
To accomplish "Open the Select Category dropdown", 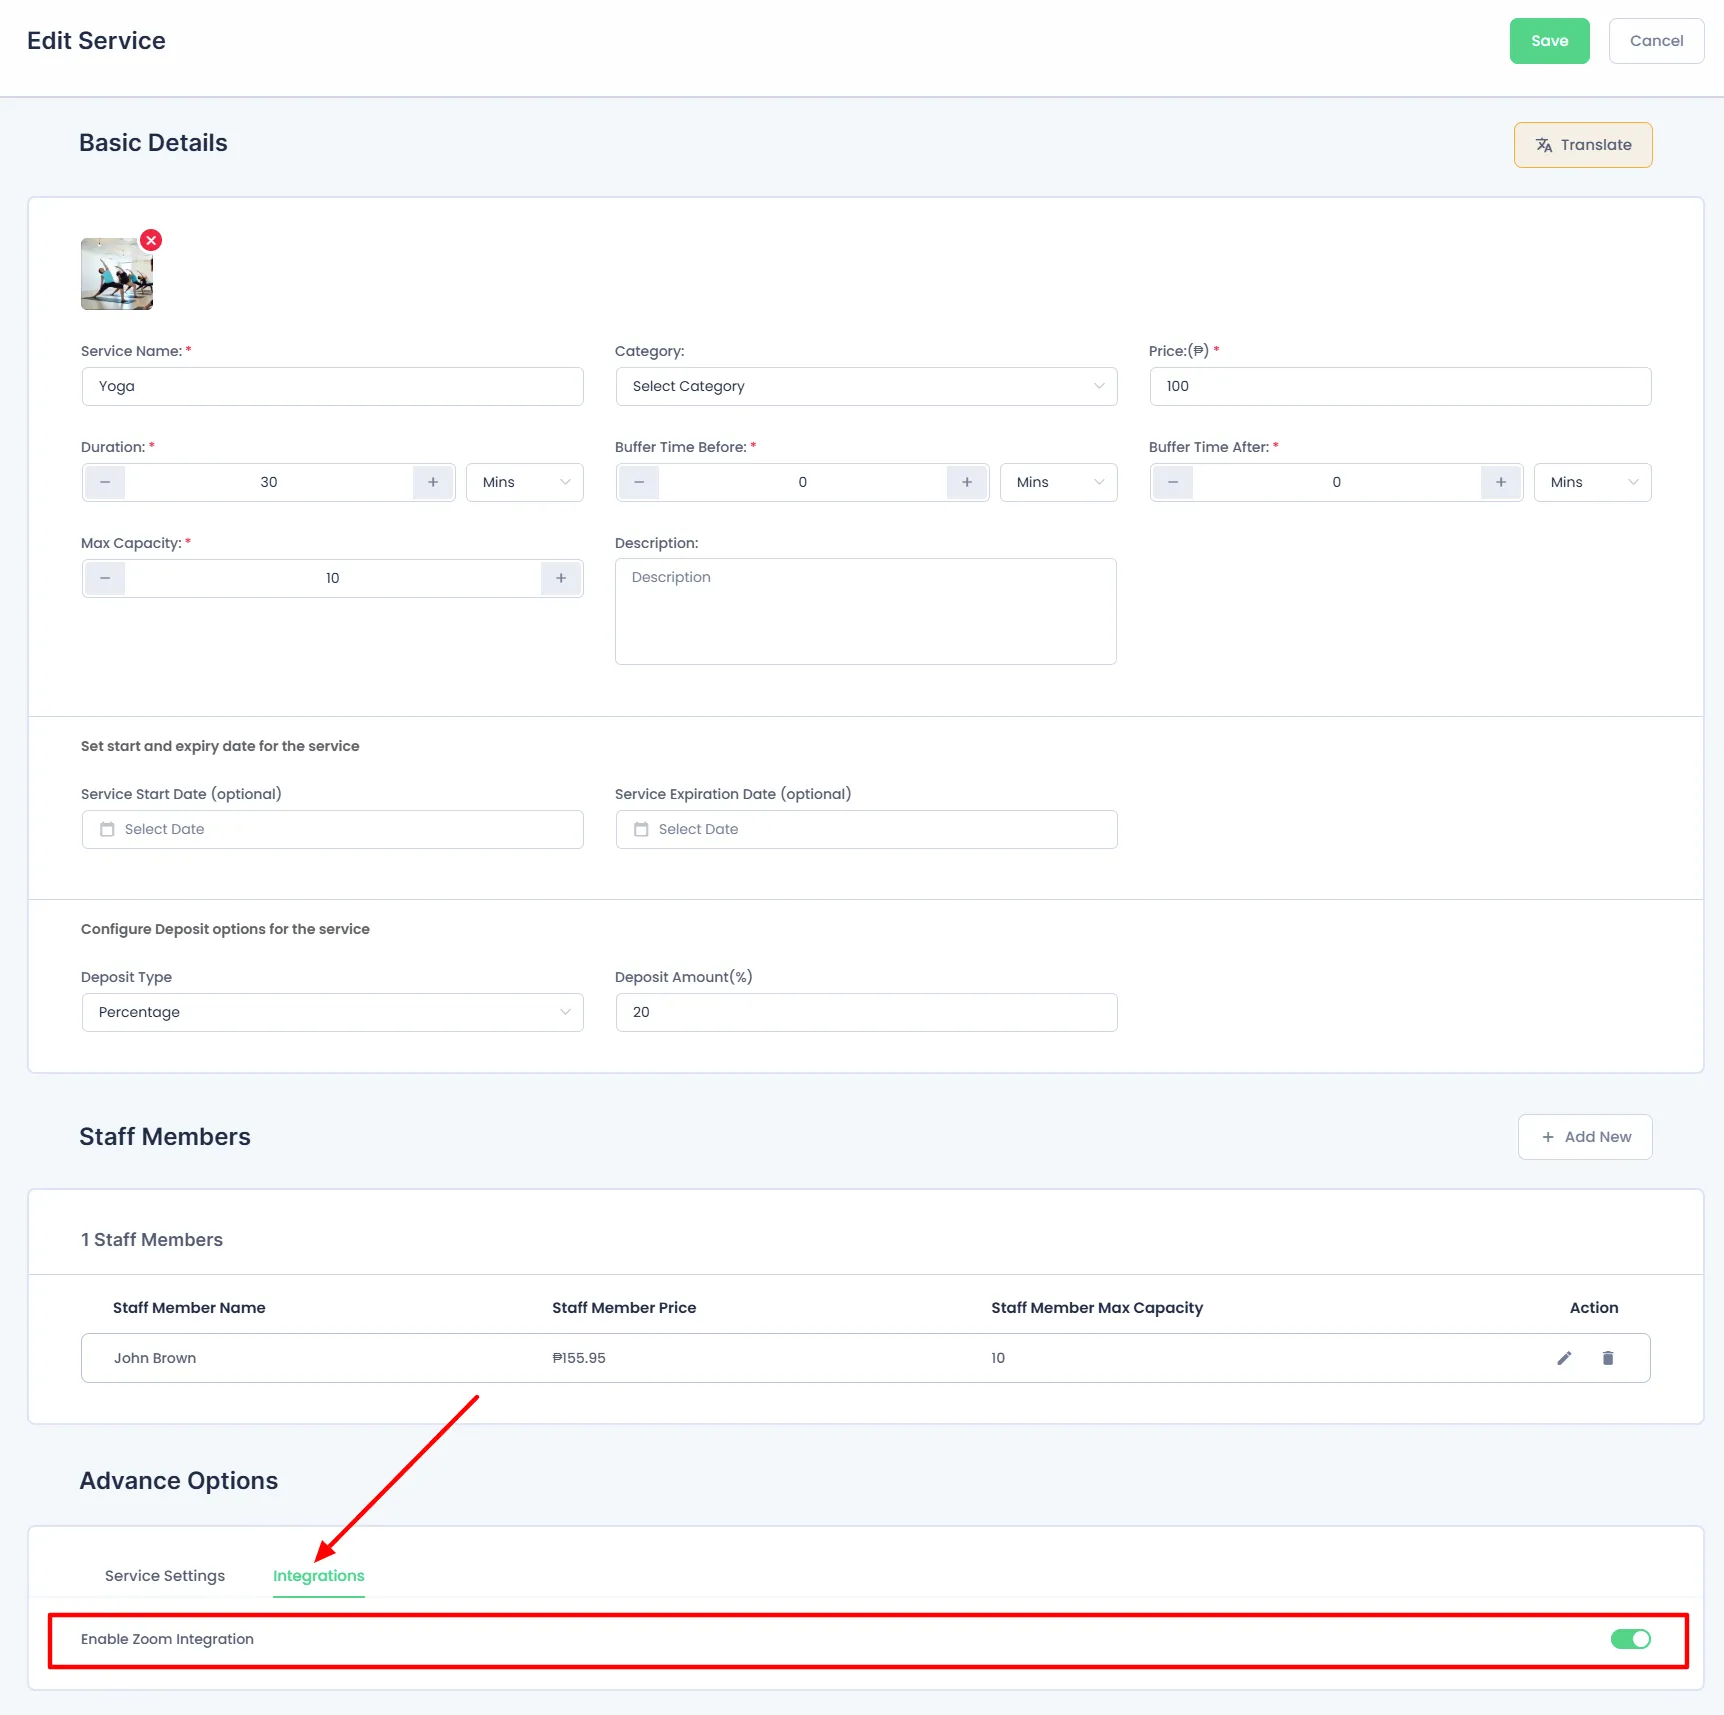I will (866, 386).
